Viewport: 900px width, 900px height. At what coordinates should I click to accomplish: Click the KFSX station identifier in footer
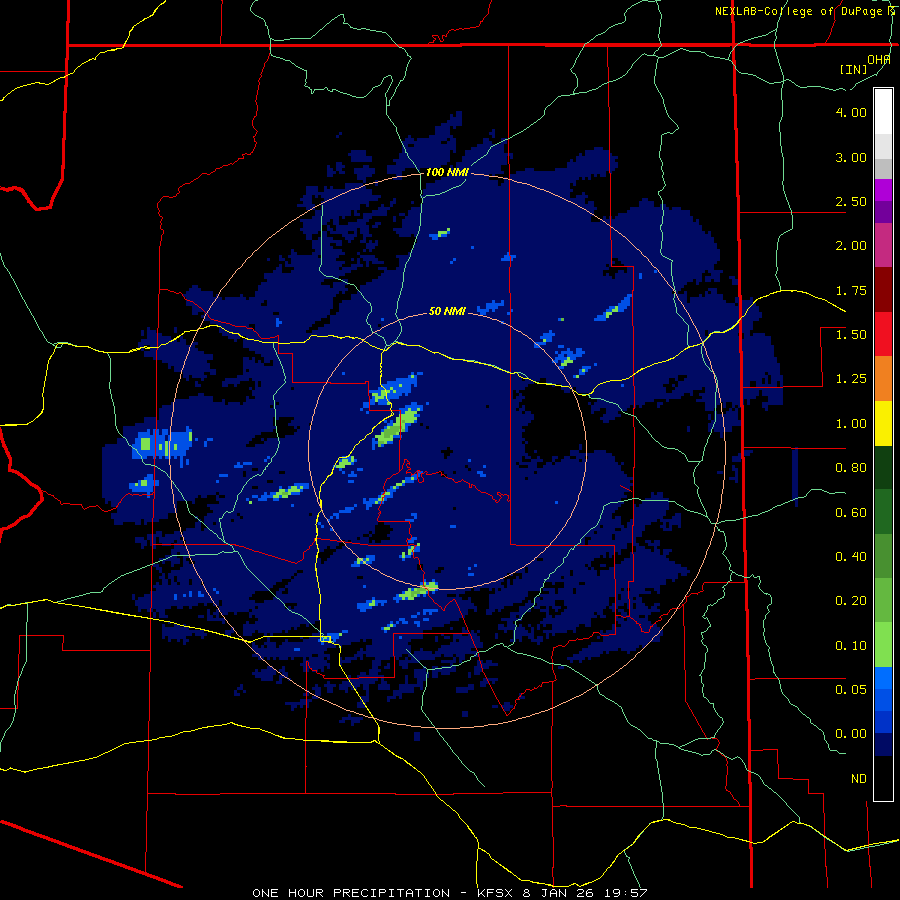[496, 893]
